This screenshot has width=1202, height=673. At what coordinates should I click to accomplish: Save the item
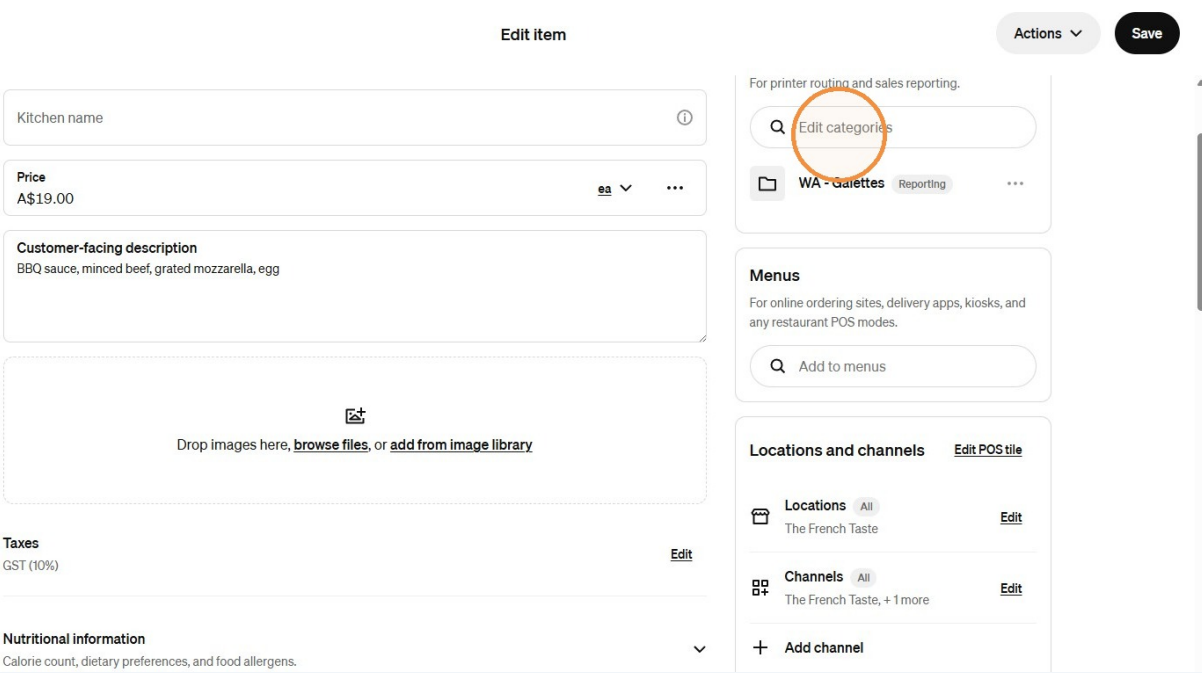click(x=1147, y=34)
